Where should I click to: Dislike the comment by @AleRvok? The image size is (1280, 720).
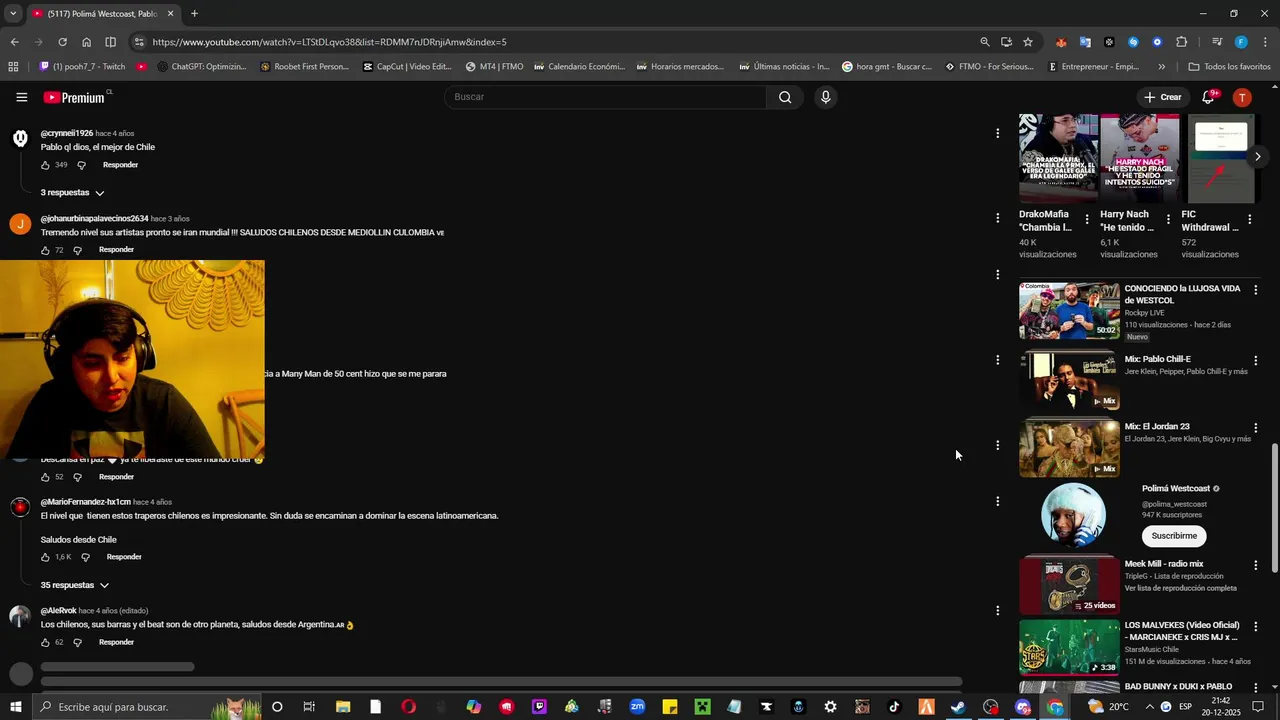[x=77, y=642]
